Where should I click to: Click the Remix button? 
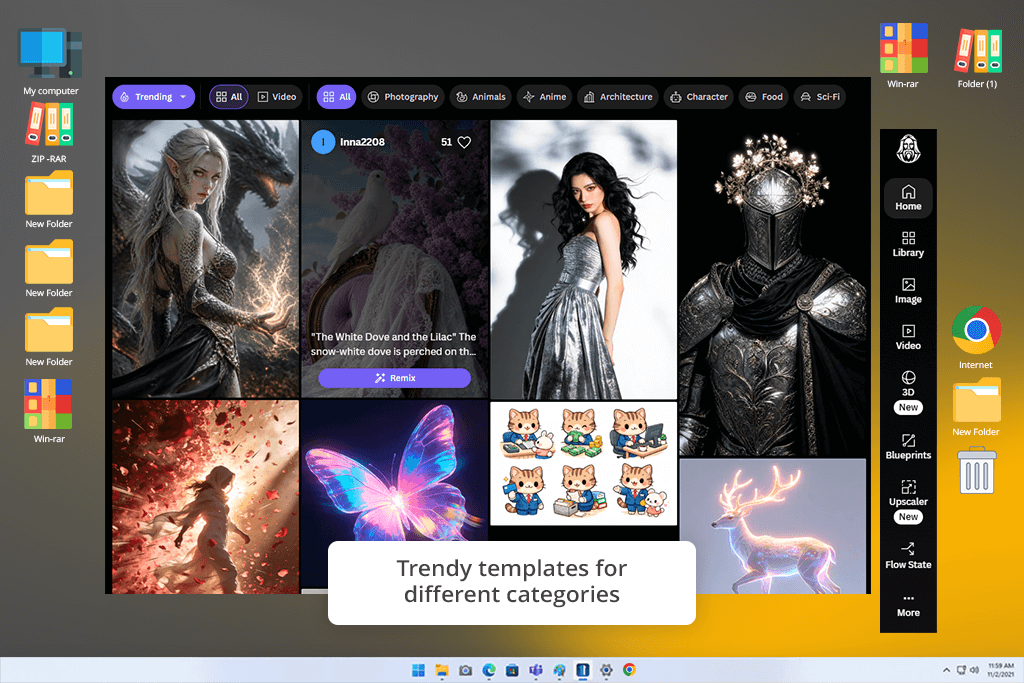pos(394,378)
